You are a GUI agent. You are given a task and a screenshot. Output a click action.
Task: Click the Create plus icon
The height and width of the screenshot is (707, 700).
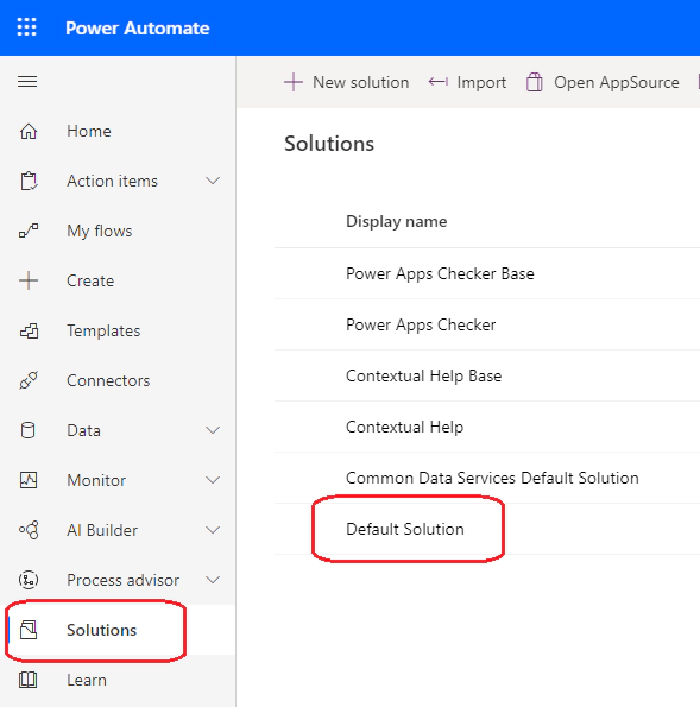coord(29,281)
